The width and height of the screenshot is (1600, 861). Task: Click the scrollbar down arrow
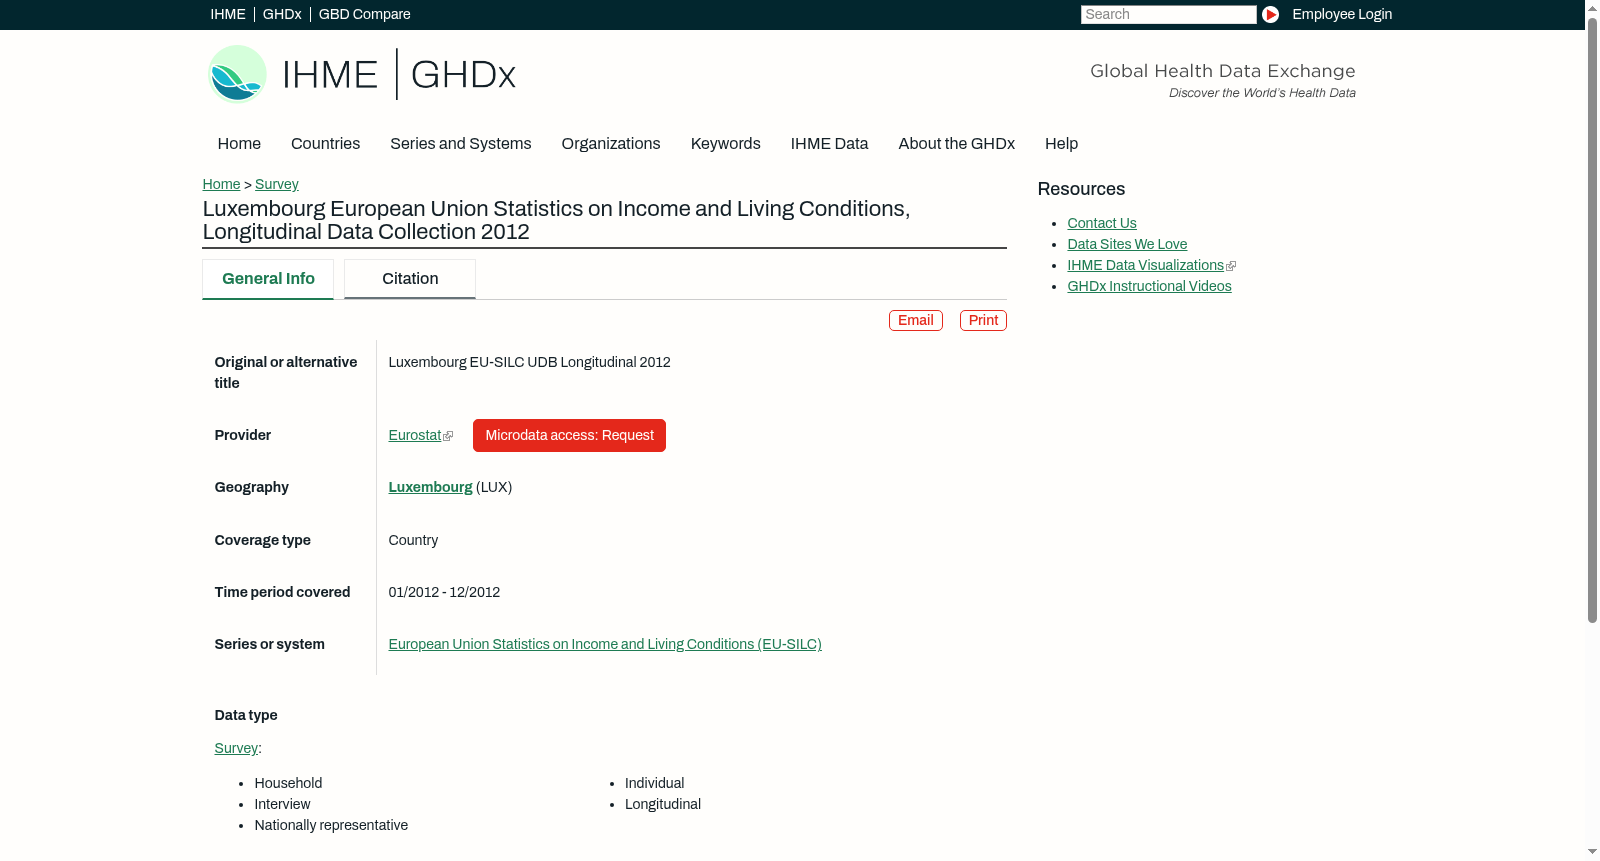point(1592,852)
